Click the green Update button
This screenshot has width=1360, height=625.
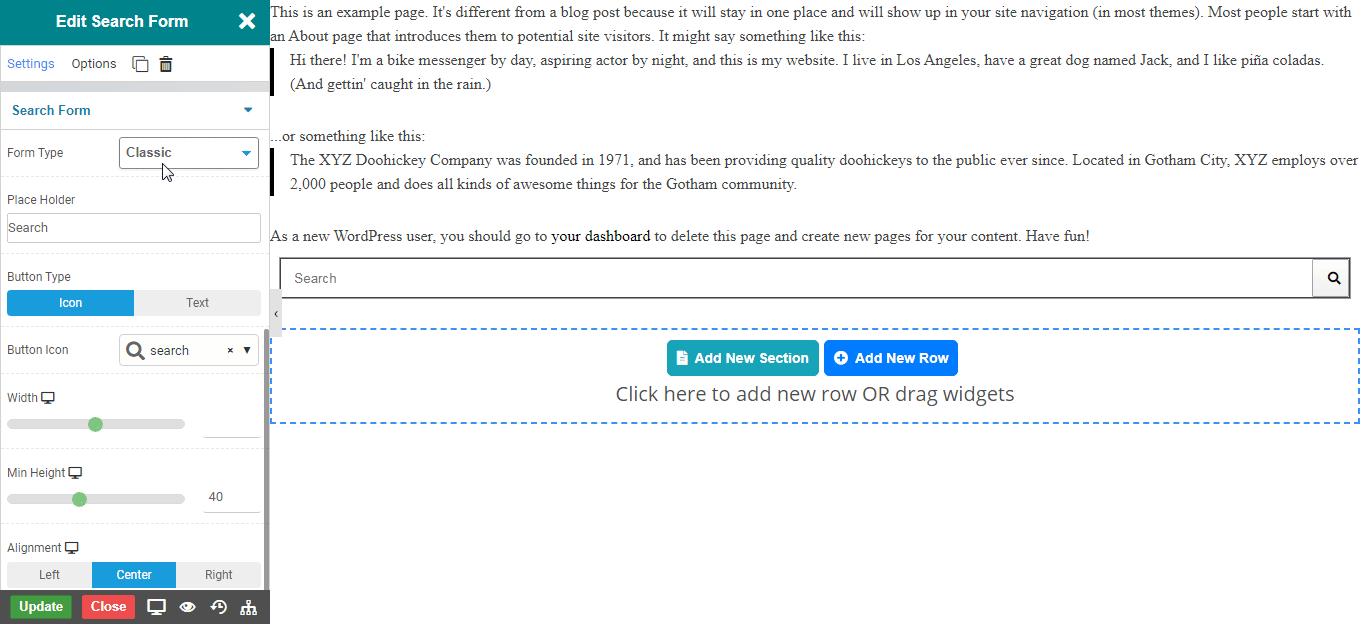coord(41,607)
